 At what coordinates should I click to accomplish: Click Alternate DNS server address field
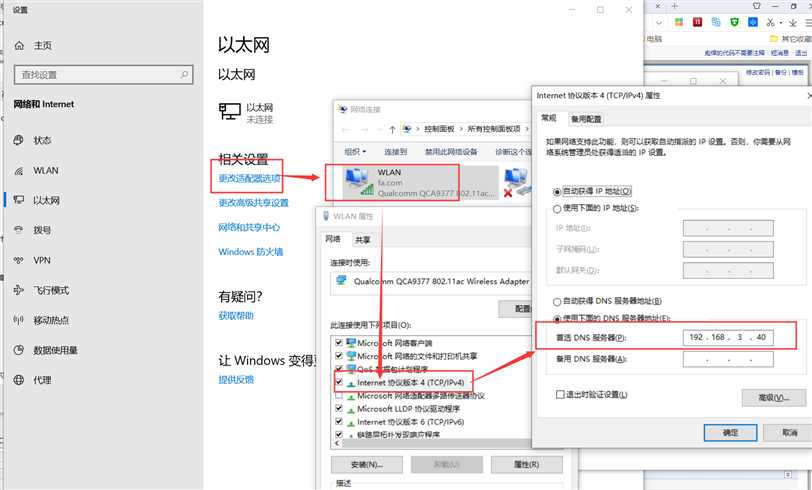pyautogui.click(x=728, y=359)
